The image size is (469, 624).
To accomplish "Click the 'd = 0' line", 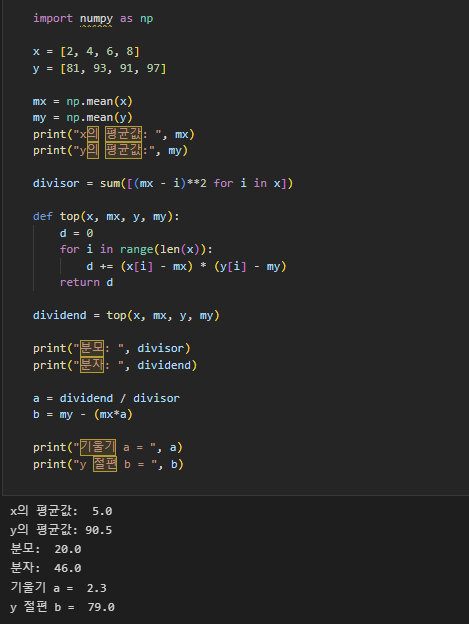I will (x=76, y=233).
